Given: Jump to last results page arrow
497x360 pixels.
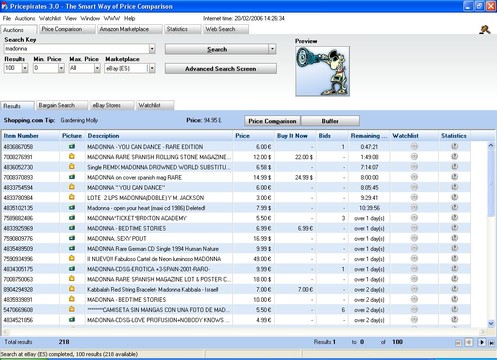Looking at the screenshot, I should click(491, 342).
